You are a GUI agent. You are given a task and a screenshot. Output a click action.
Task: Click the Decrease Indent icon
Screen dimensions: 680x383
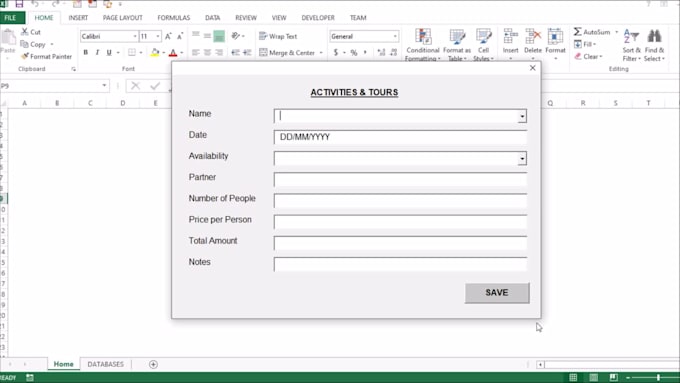coord(235,52)
